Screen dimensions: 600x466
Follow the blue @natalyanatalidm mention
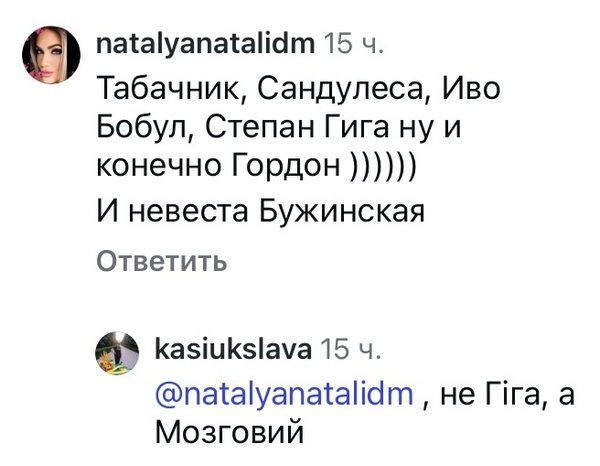coord(284,394)
